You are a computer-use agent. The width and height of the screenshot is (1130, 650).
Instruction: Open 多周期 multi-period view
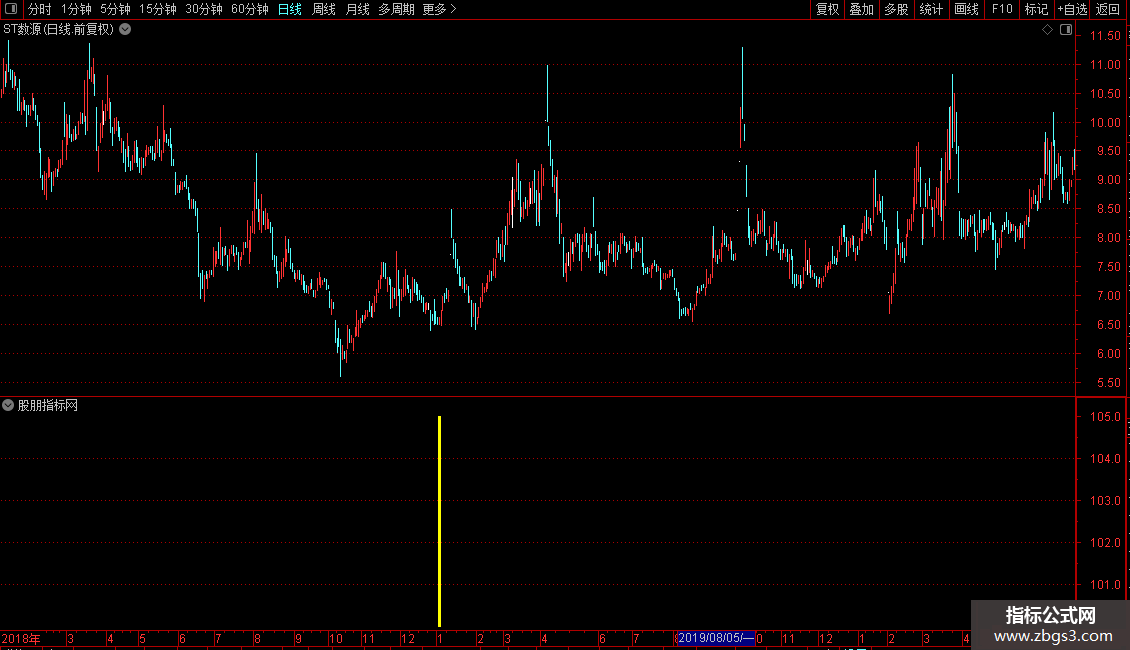tap(396, 9)
